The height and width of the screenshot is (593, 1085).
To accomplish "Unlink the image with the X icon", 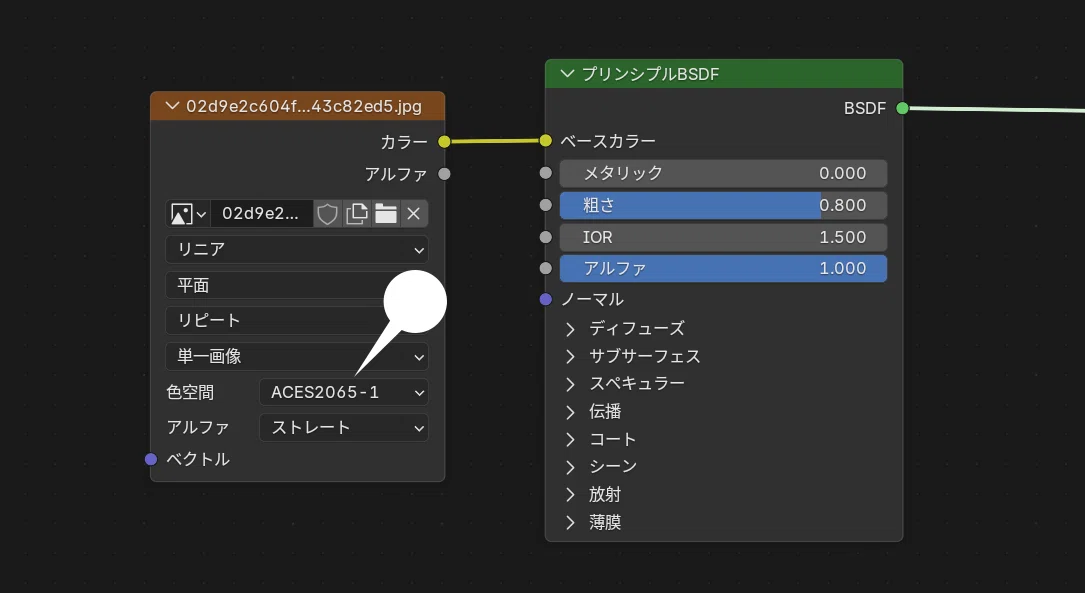I will pos(414,214).
